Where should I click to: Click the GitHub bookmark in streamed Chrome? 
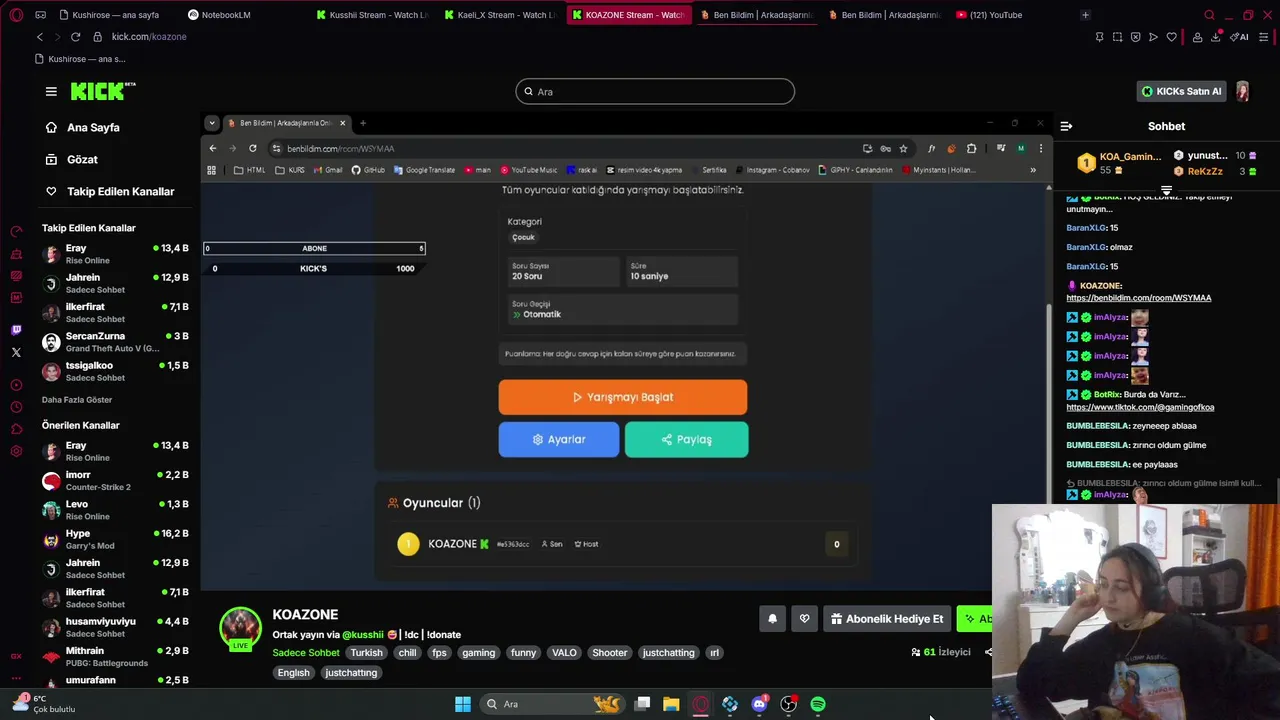point(368,170)
